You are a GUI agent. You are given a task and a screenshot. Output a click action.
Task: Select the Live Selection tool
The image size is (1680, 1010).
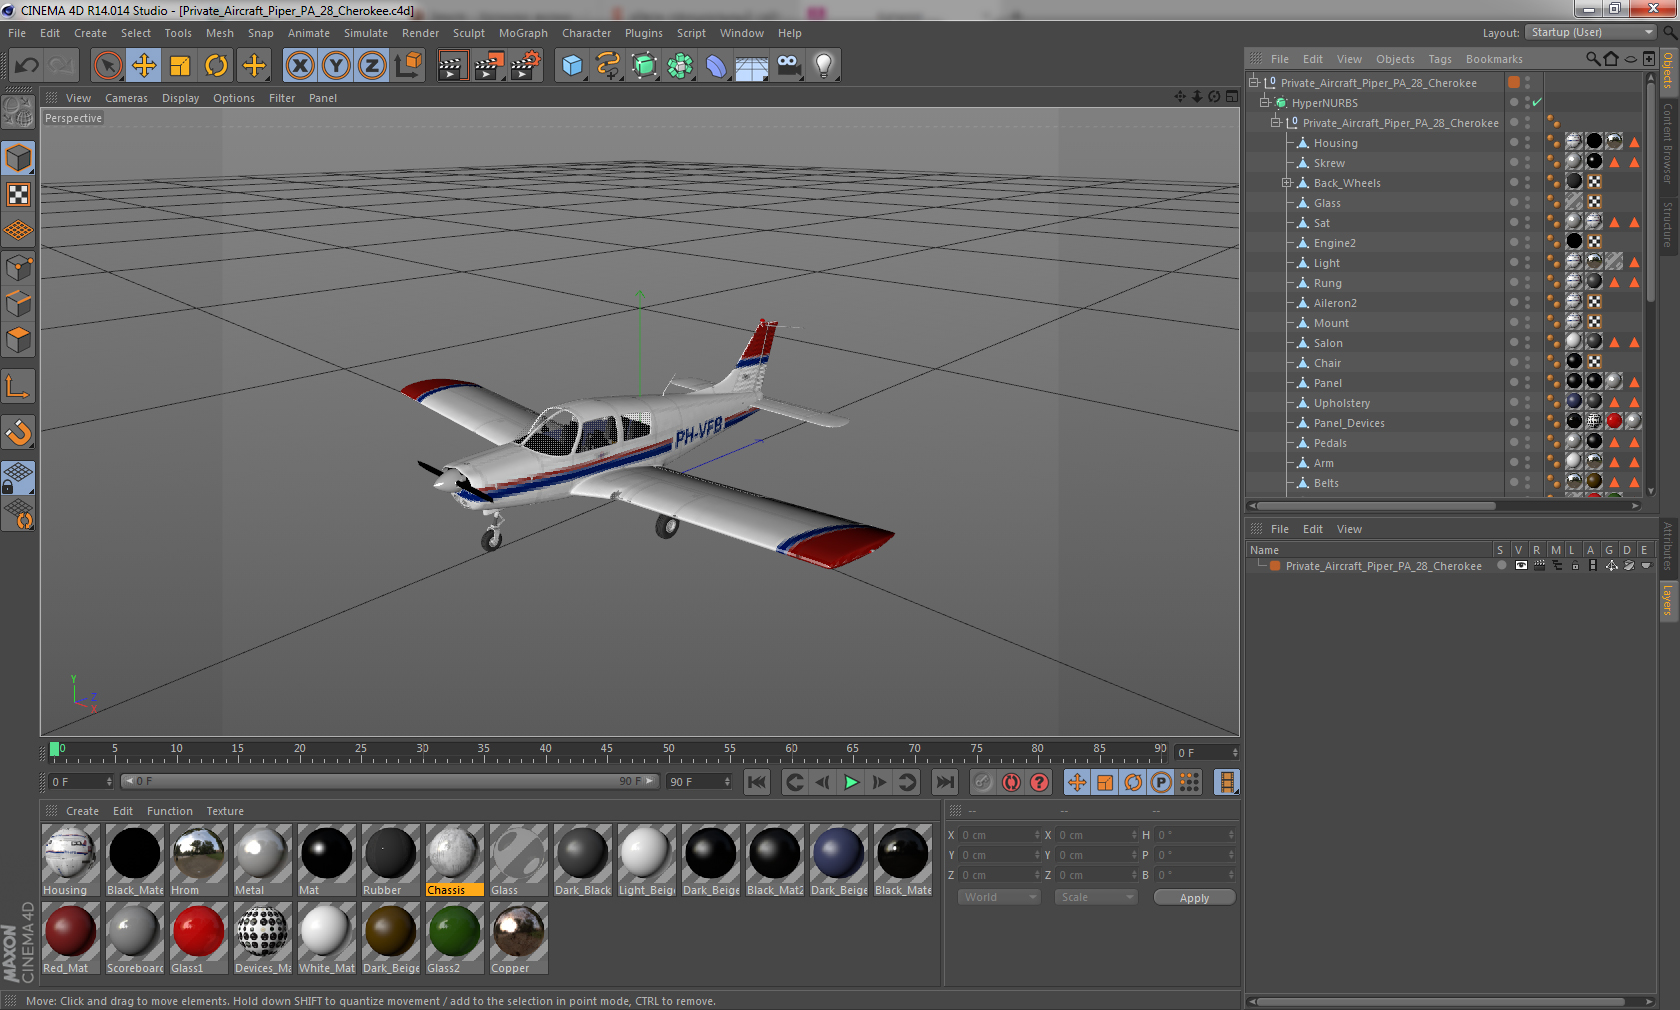[107, 66]
